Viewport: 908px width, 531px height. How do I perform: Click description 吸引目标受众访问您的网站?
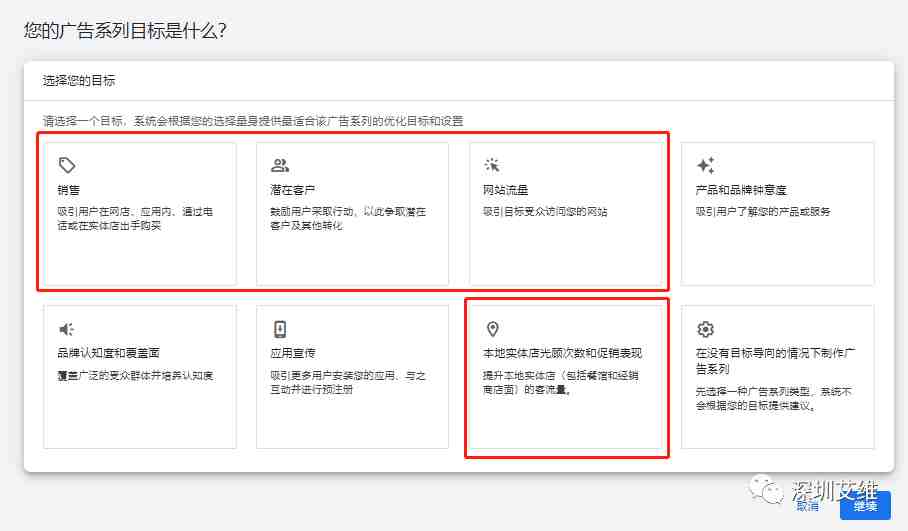coord(545,211)
